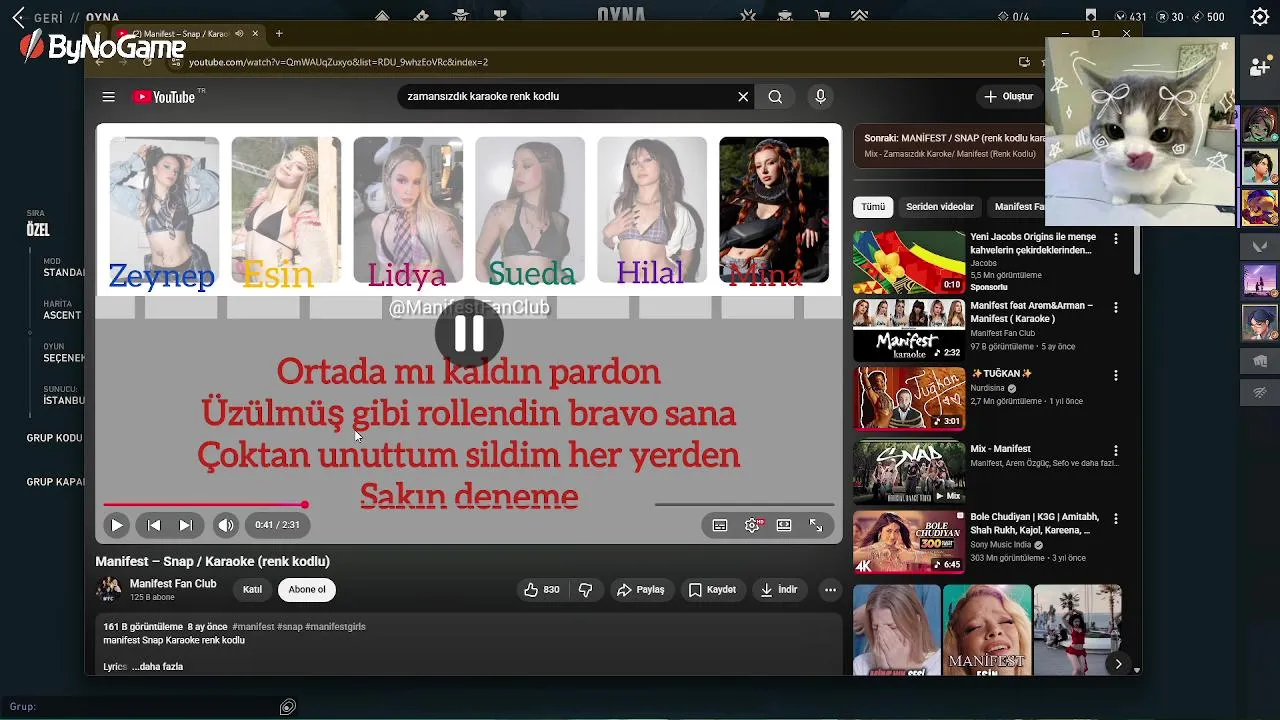Image resolution: width=1280 pixels, height=720 pixels.
Task: Save the video with Kaydet
Action: tap(712, 590)
